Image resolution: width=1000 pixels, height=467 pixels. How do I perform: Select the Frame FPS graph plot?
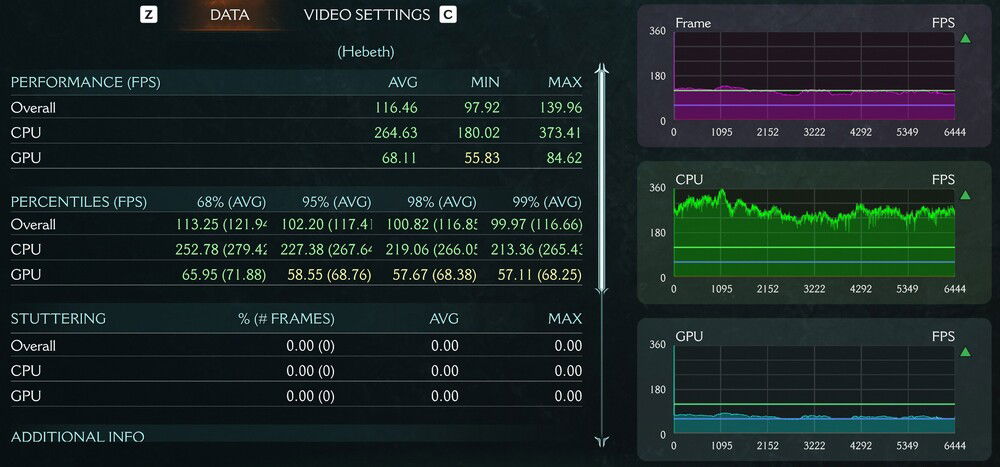(x=814, y=77)
